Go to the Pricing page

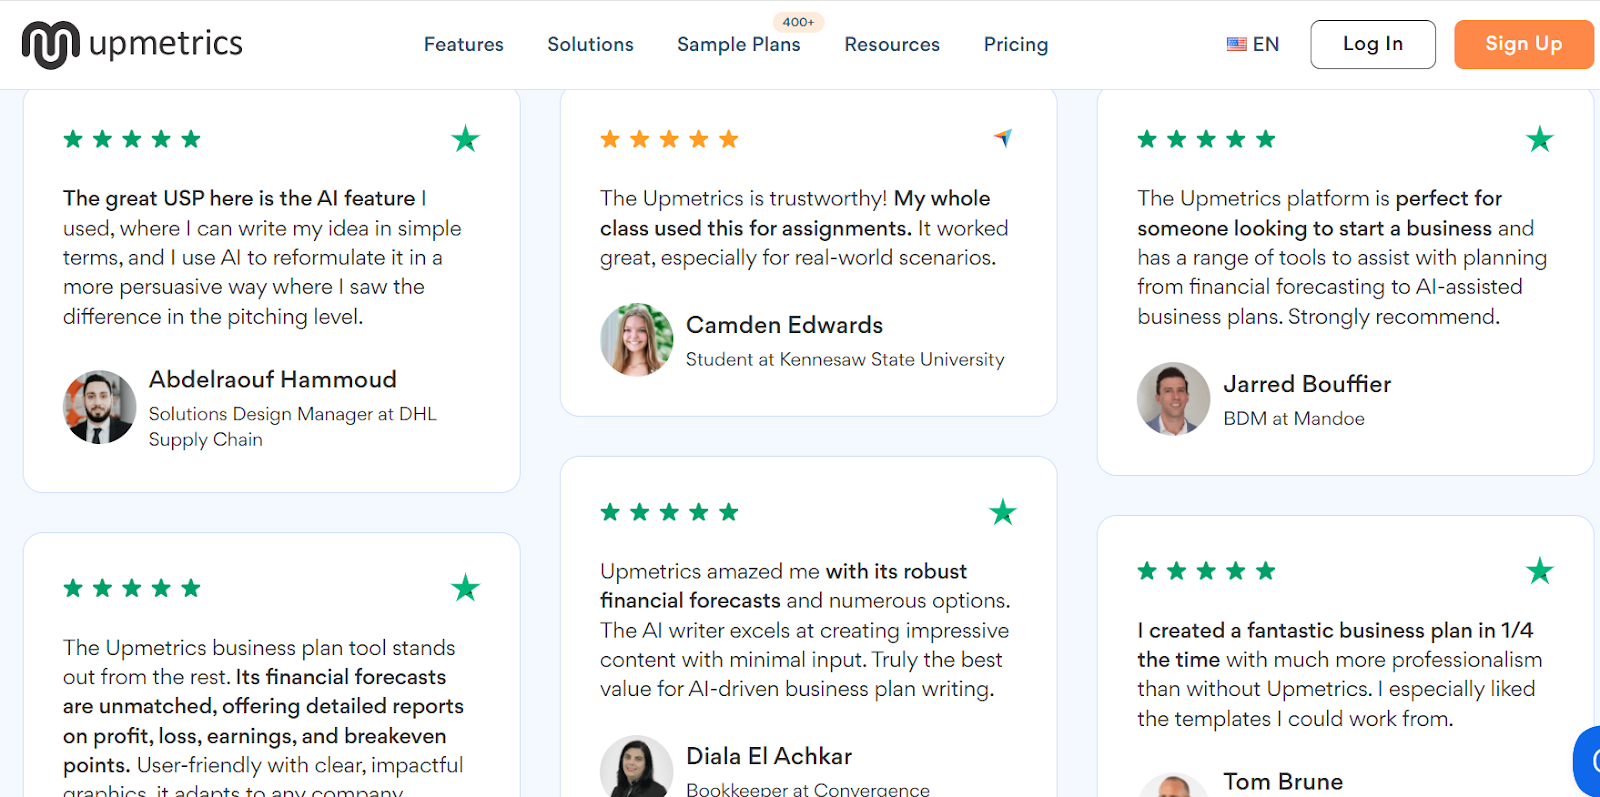(1016, 45)
